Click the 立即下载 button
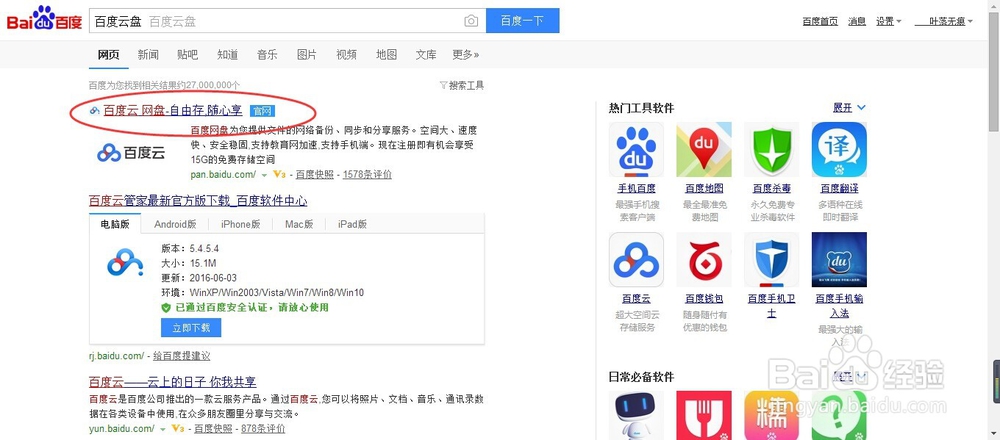The height and width of the screenshot is (440, 1000). click(x=191, y=328)
